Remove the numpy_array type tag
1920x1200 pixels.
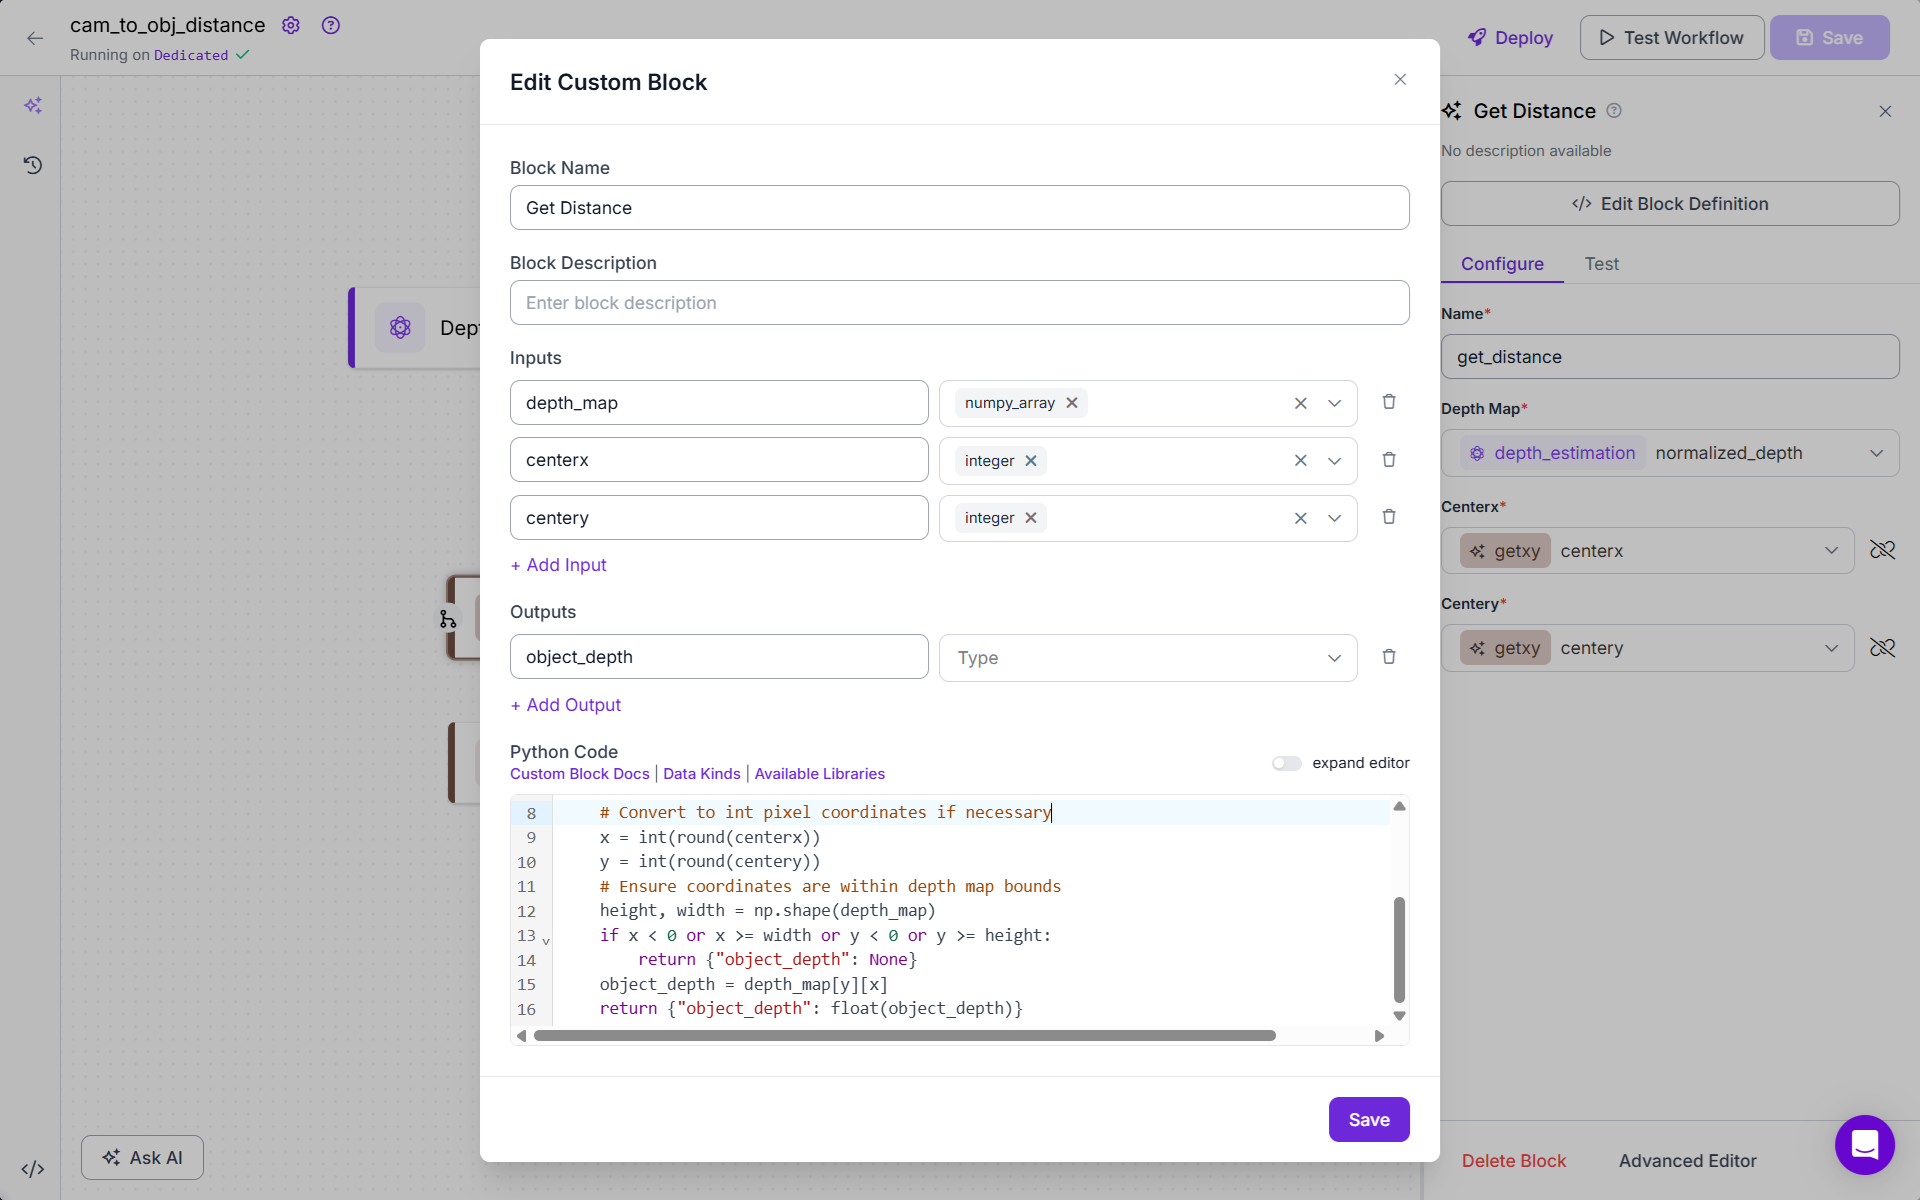[x=1072, y=403]
